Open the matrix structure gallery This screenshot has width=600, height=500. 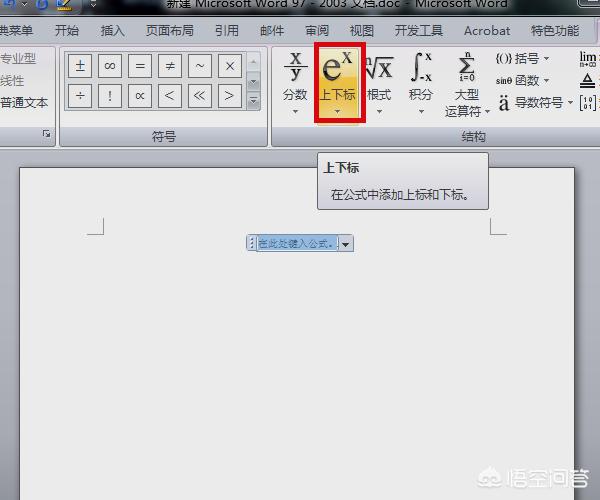pos(588,103)
